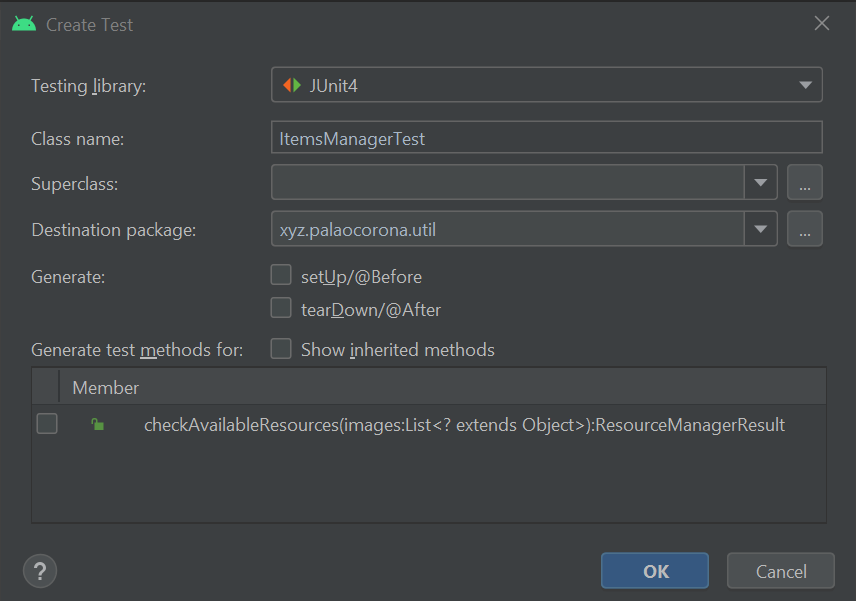Viewport: 856px width, 601px height.
Task: Click the Superclass text field
Action: [x=508, y=183]
